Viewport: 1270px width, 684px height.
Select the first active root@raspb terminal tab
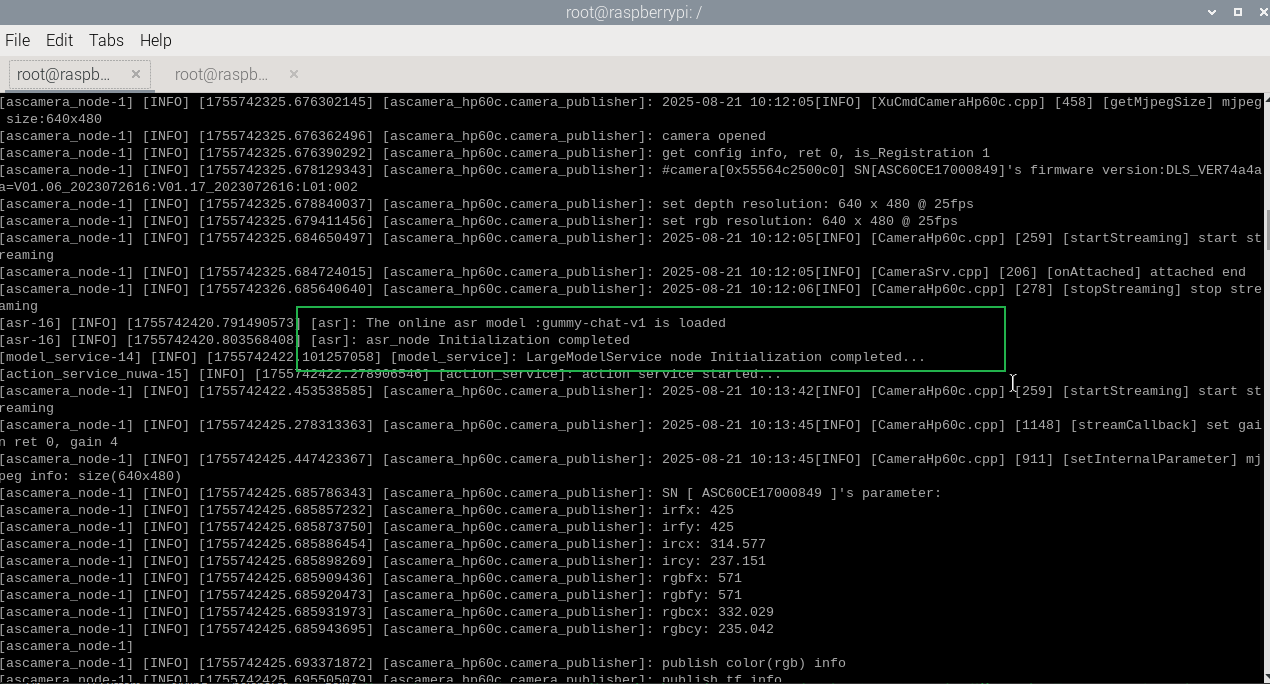[x=64, y=74]
